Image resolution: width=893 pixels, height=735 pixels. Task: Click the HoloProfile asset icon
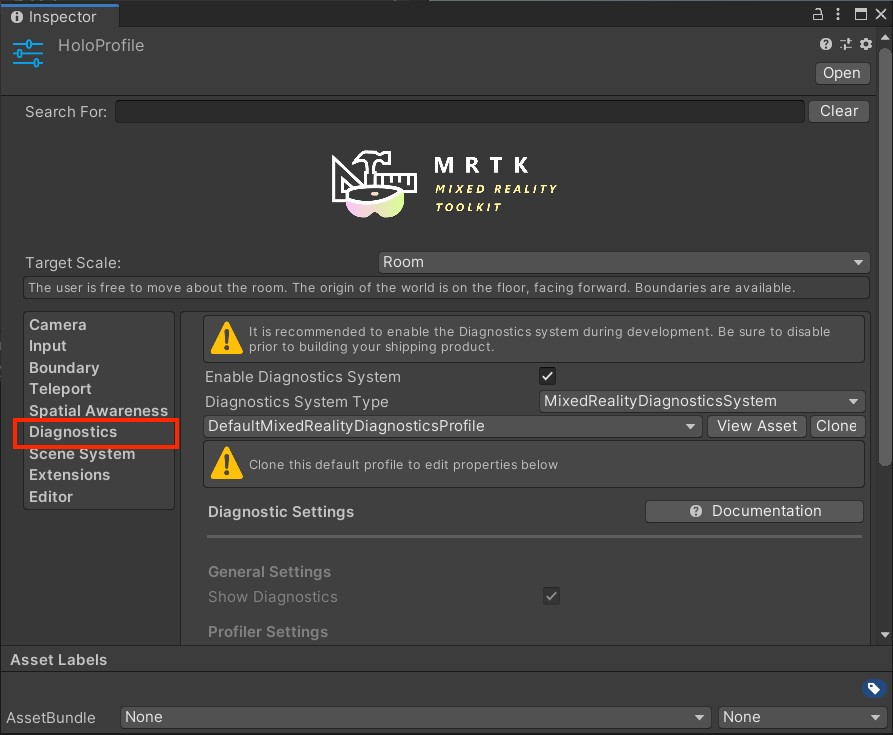[x=28, y=52]
